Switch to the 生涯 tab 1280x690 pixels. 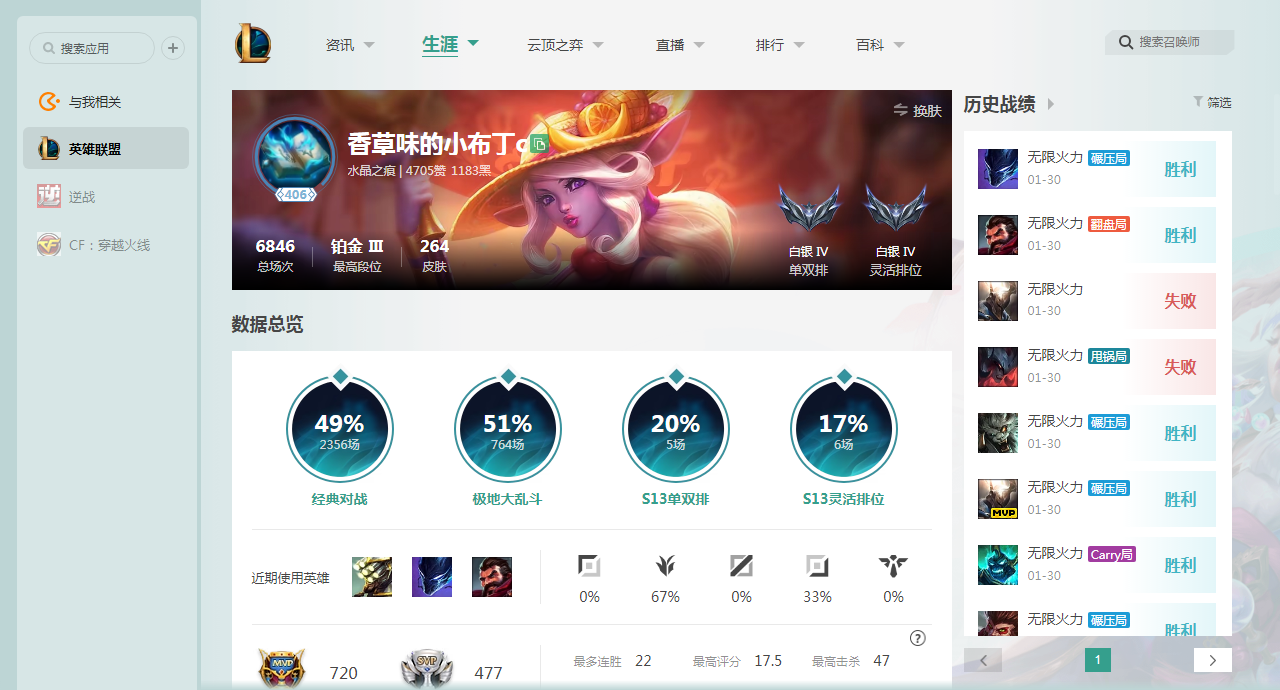[440, 44]
